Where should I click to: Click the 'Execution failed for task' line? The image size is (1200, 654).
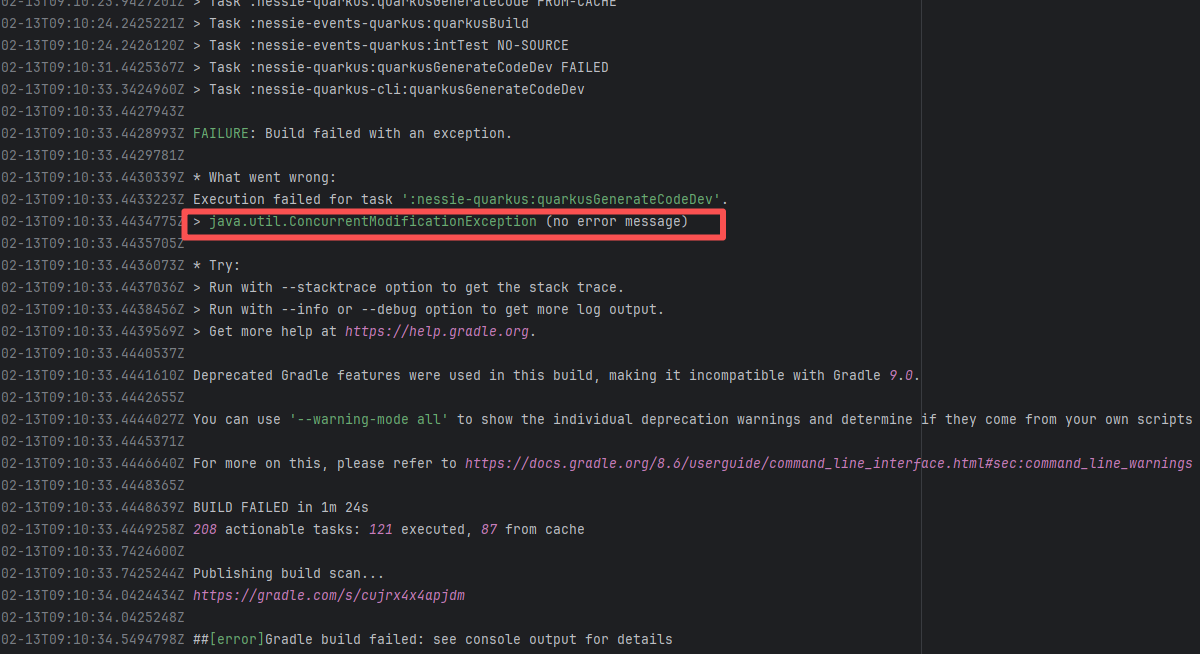[460, 199]
